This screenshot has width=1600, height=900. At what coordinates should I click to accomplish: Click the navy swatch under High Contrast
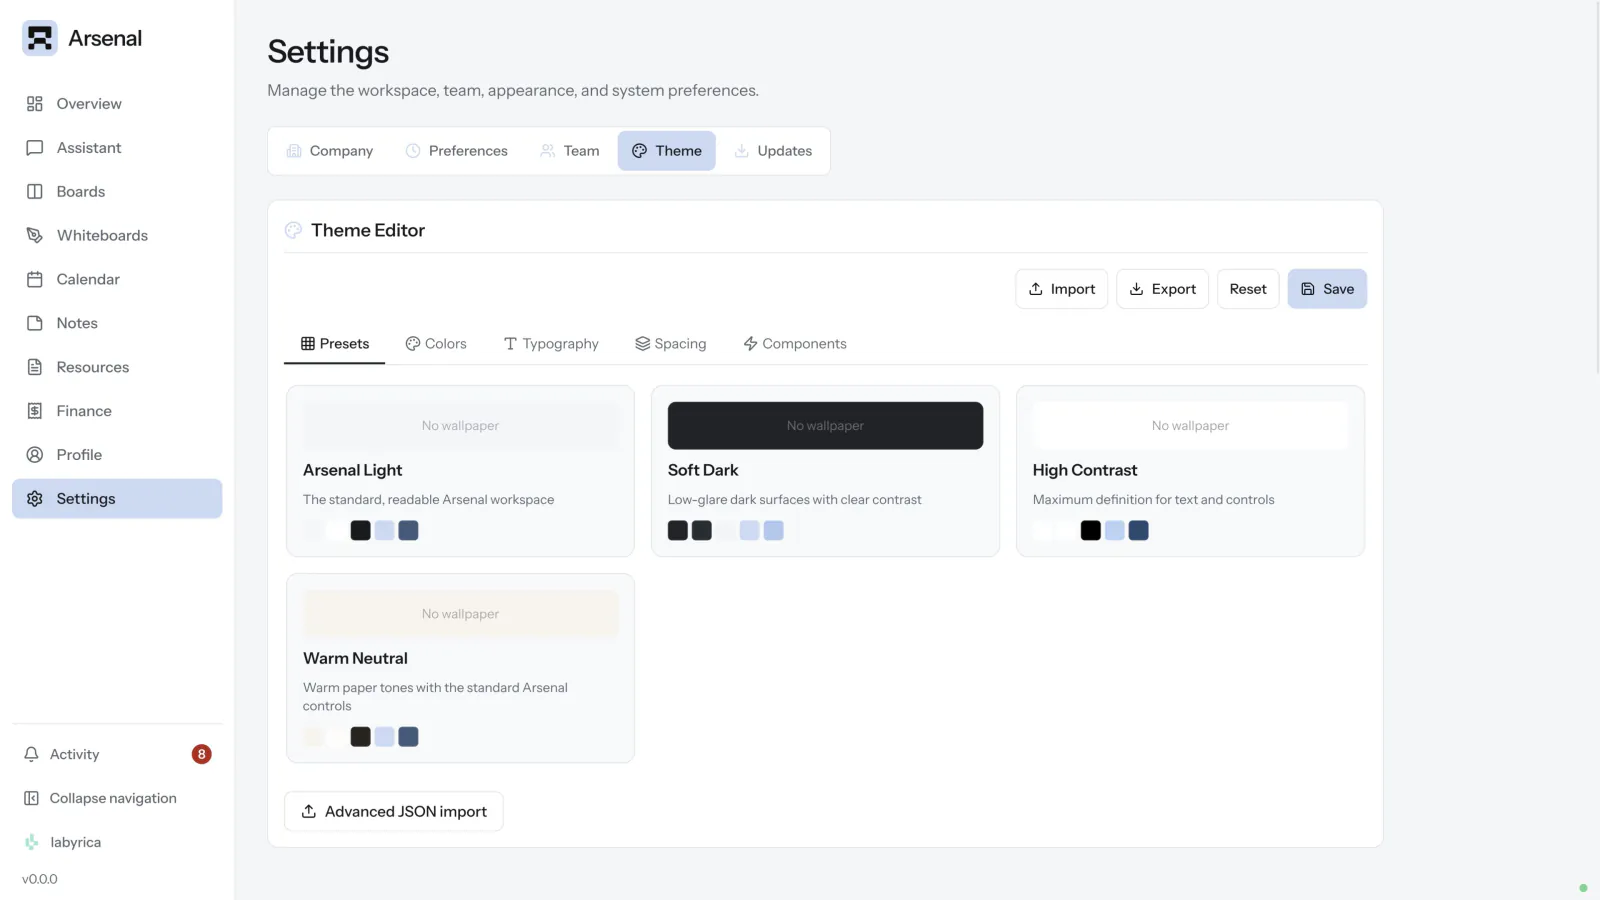1139,531
